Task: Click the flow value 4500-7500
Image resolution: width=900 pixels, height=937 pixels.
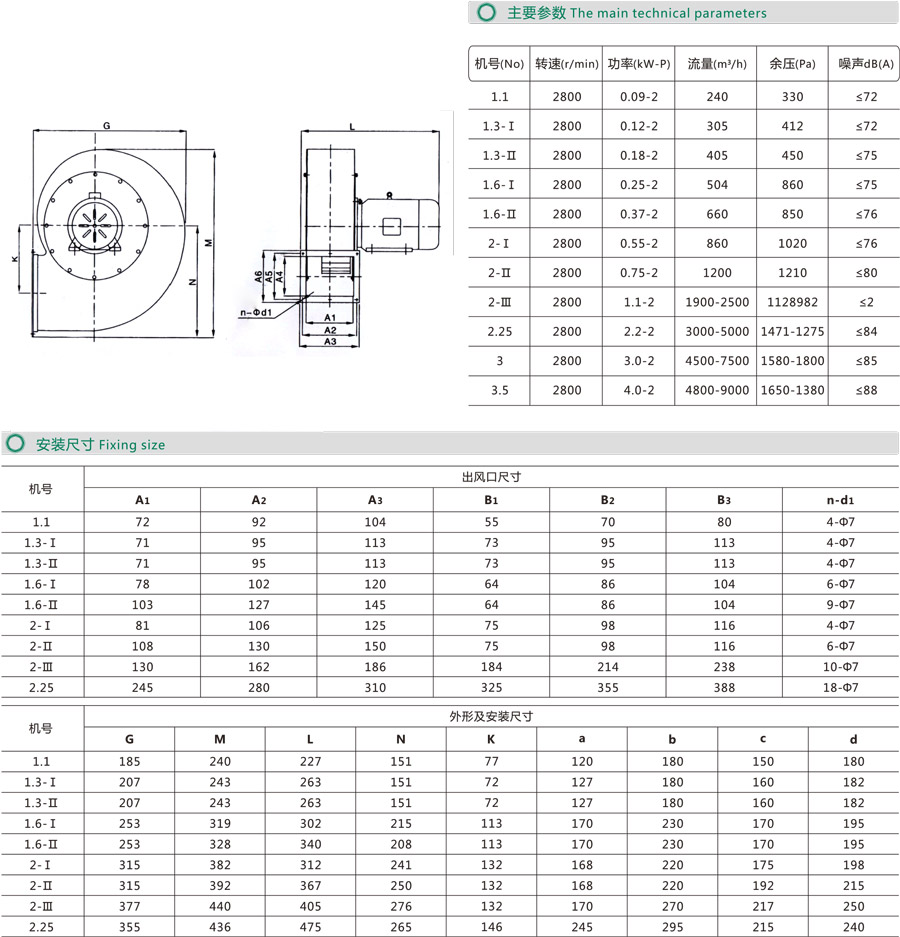Action: 717,360
